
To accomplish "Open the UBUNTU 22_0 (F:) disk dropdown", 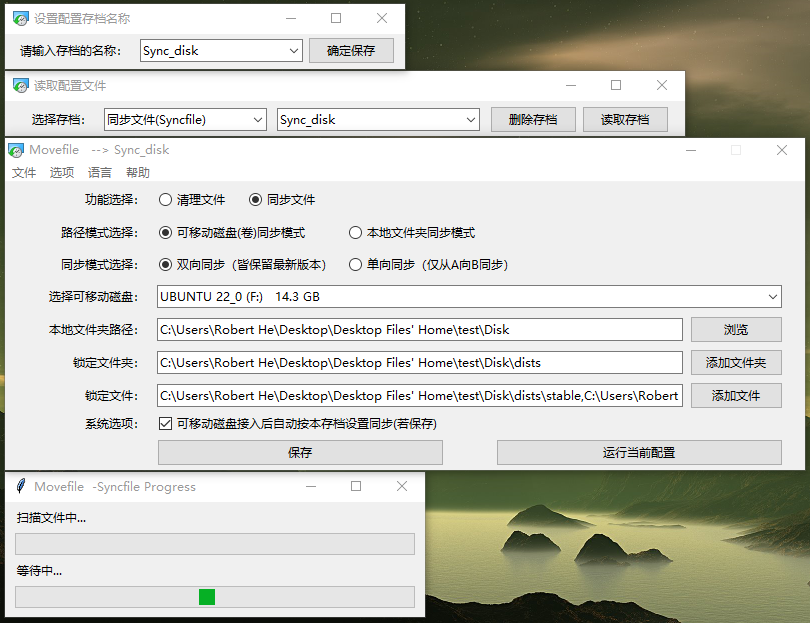I will [771, 296].
